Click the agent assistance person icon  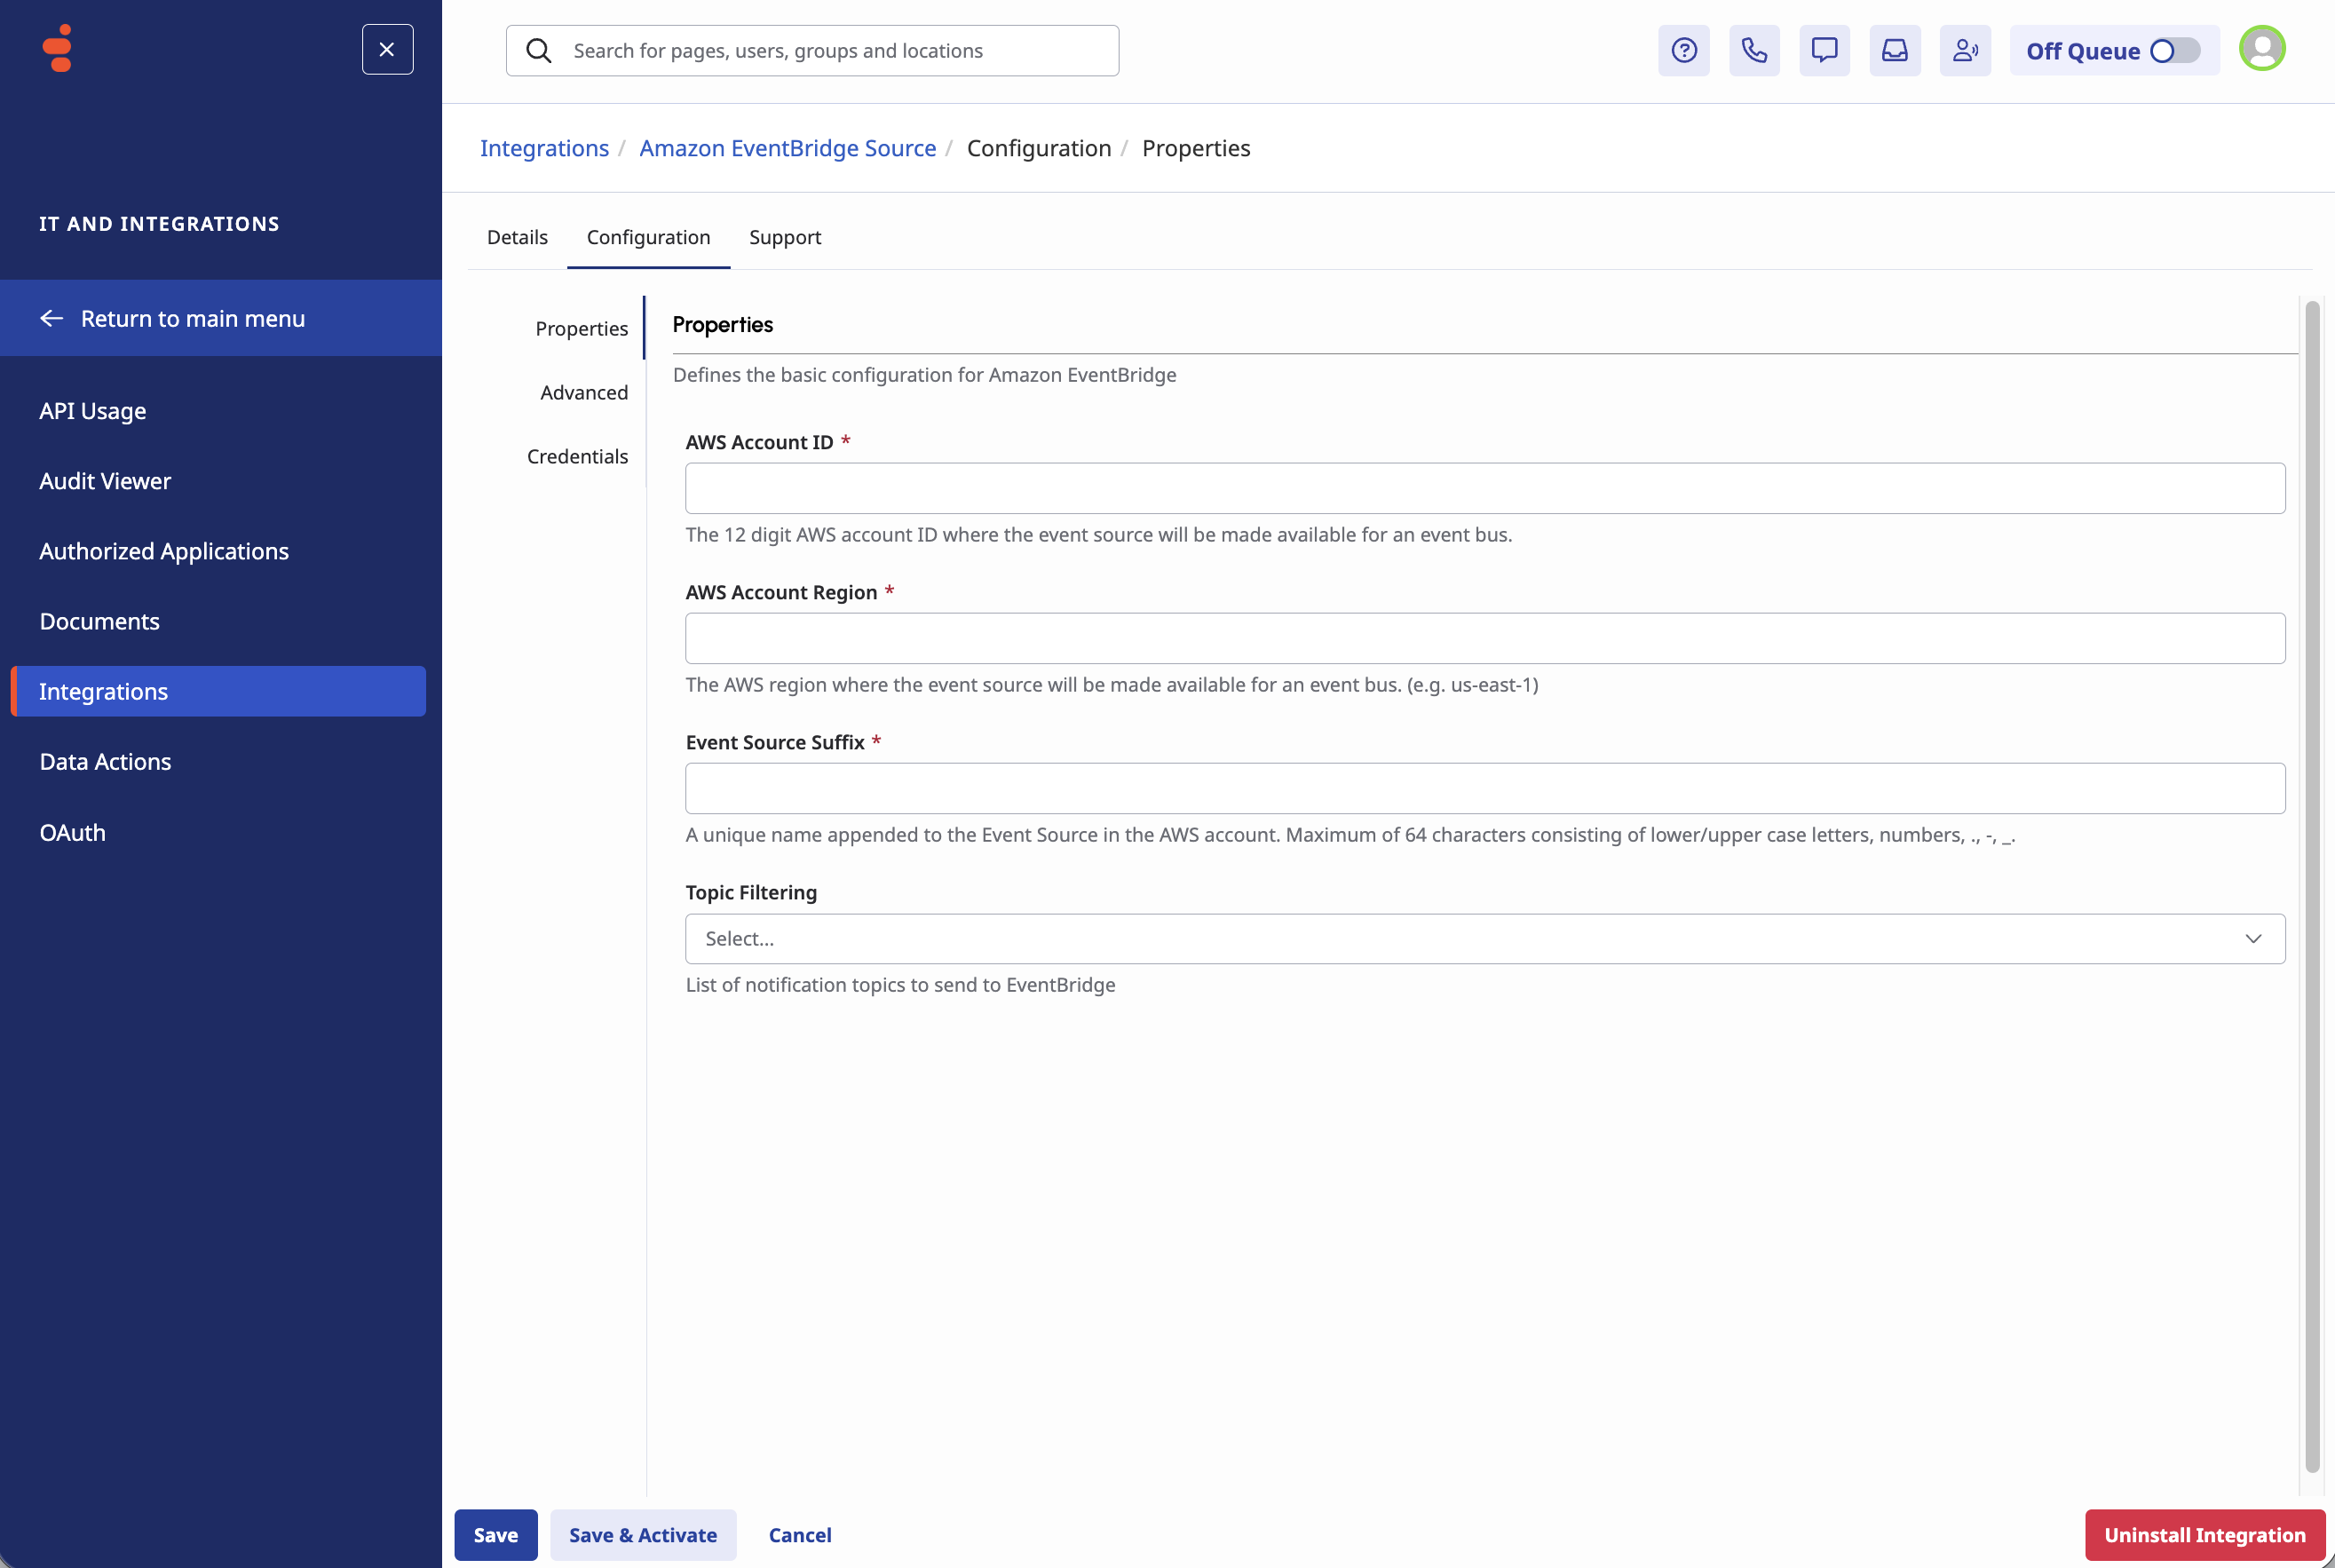click(x=1964, y=50)
